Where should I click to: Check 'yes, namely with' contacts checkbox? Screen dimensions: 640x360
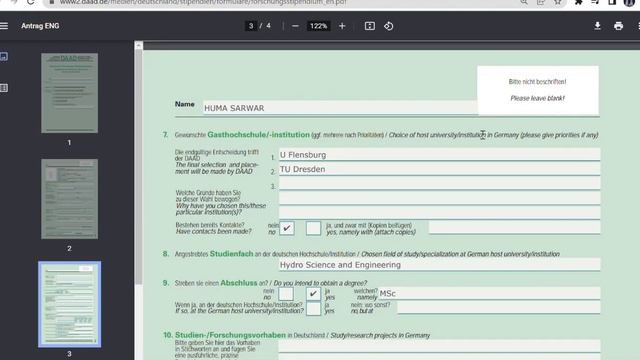click(x=313, y=228)
